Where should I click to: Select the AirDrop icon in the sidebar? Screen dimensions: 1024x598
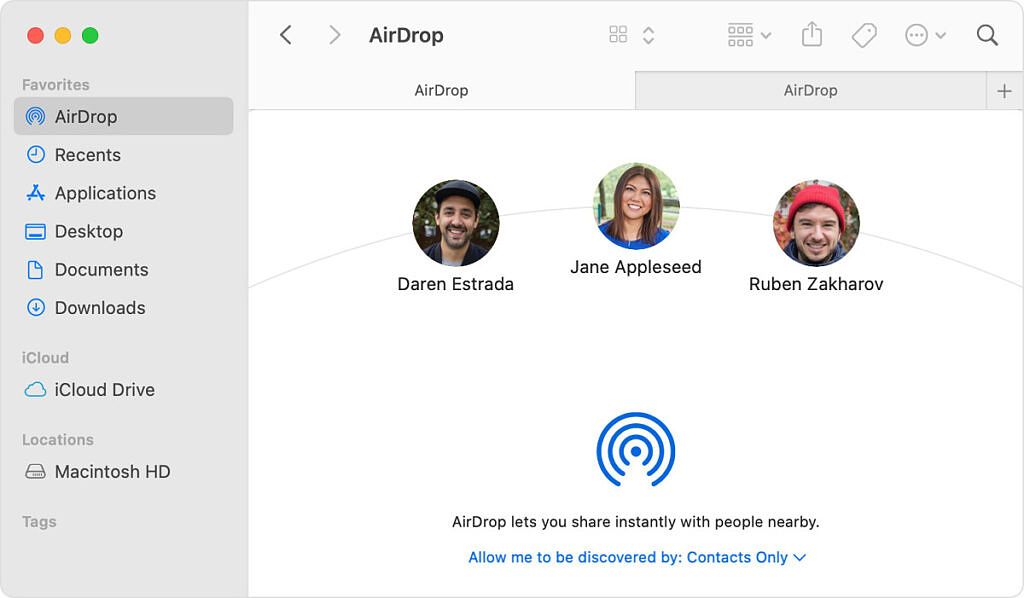point(37,116)
